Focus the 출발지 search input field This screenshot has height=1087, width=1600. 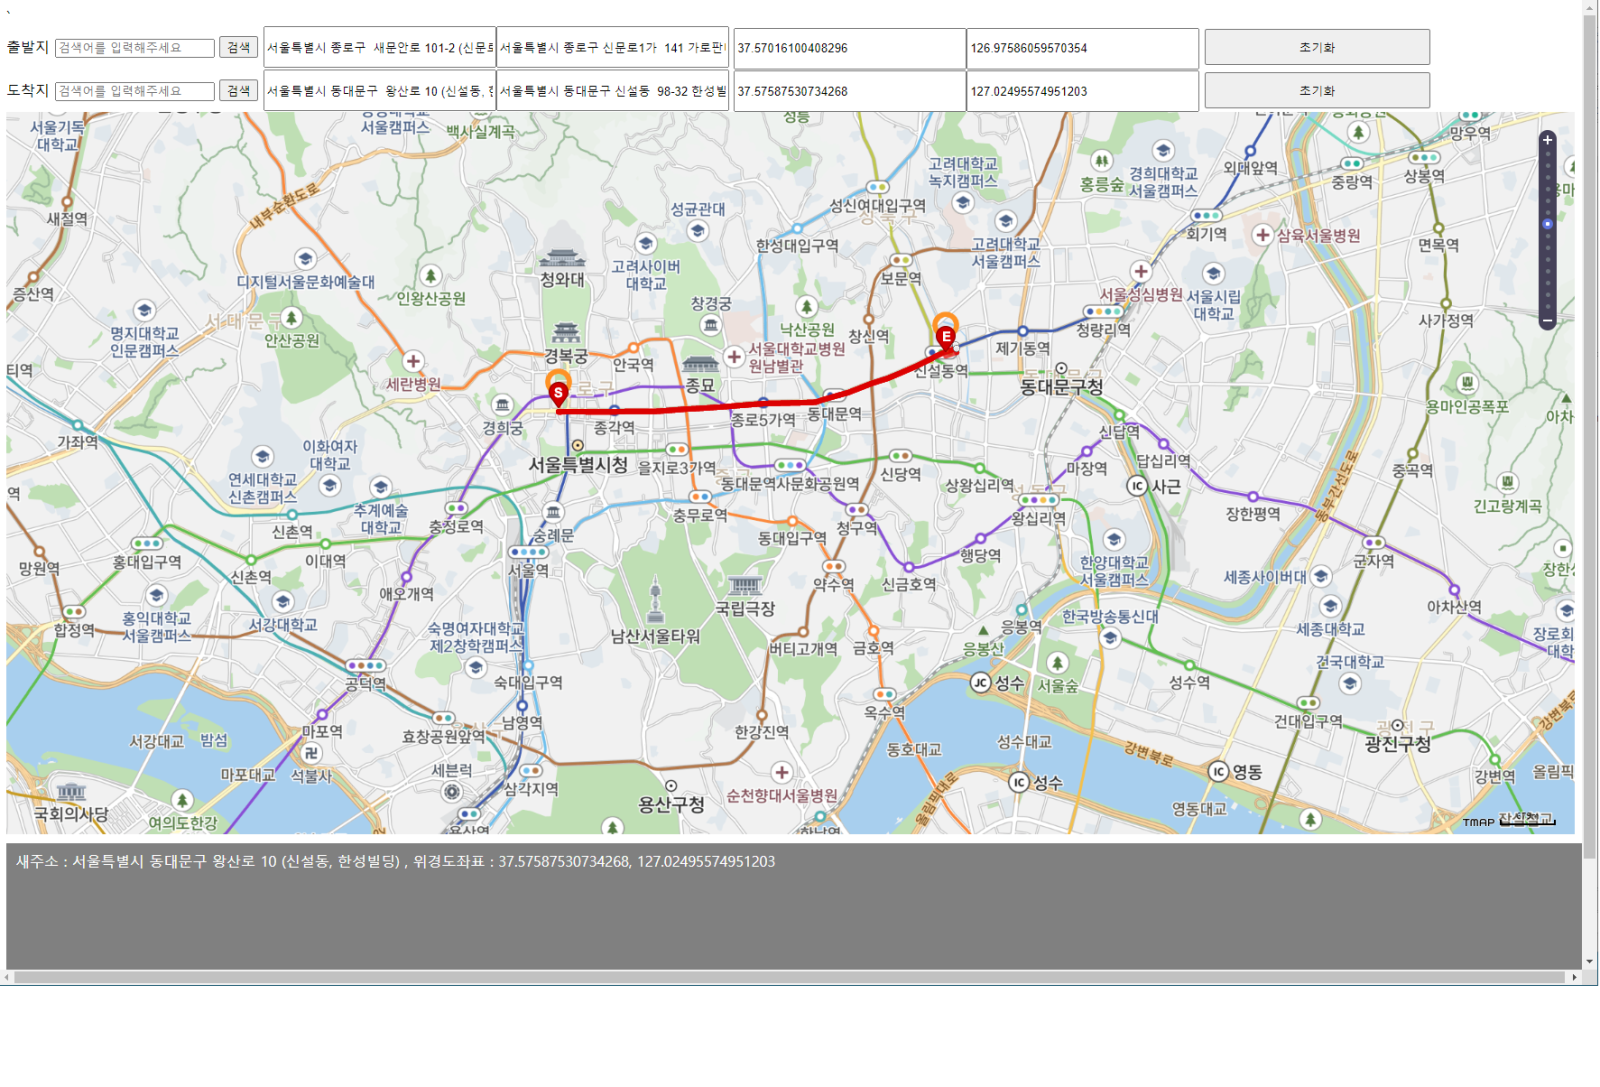coord(135,48)
